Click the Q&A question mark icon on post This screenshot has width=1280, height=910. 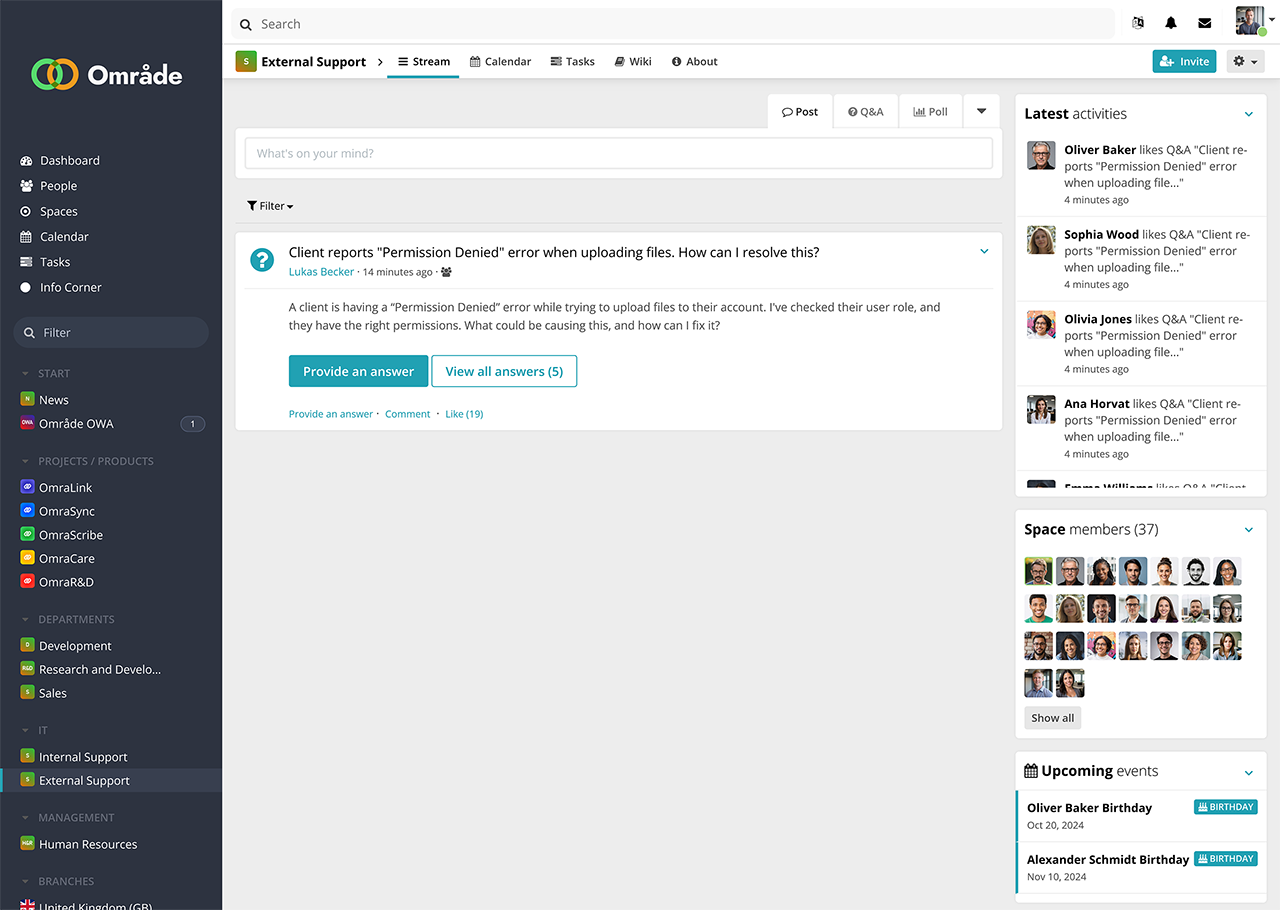point(261,260)
